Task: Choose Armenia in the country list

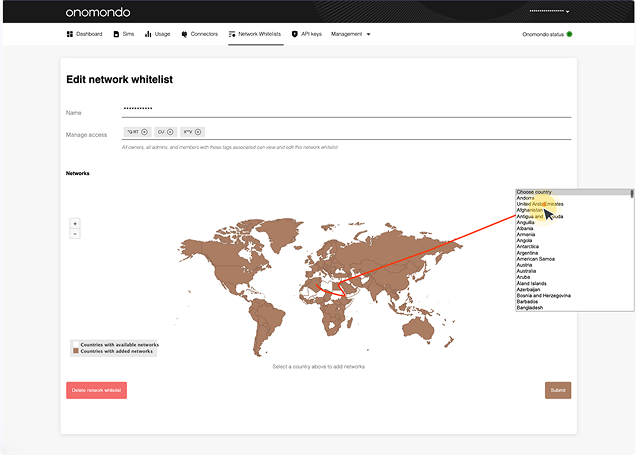Action: 573,234
